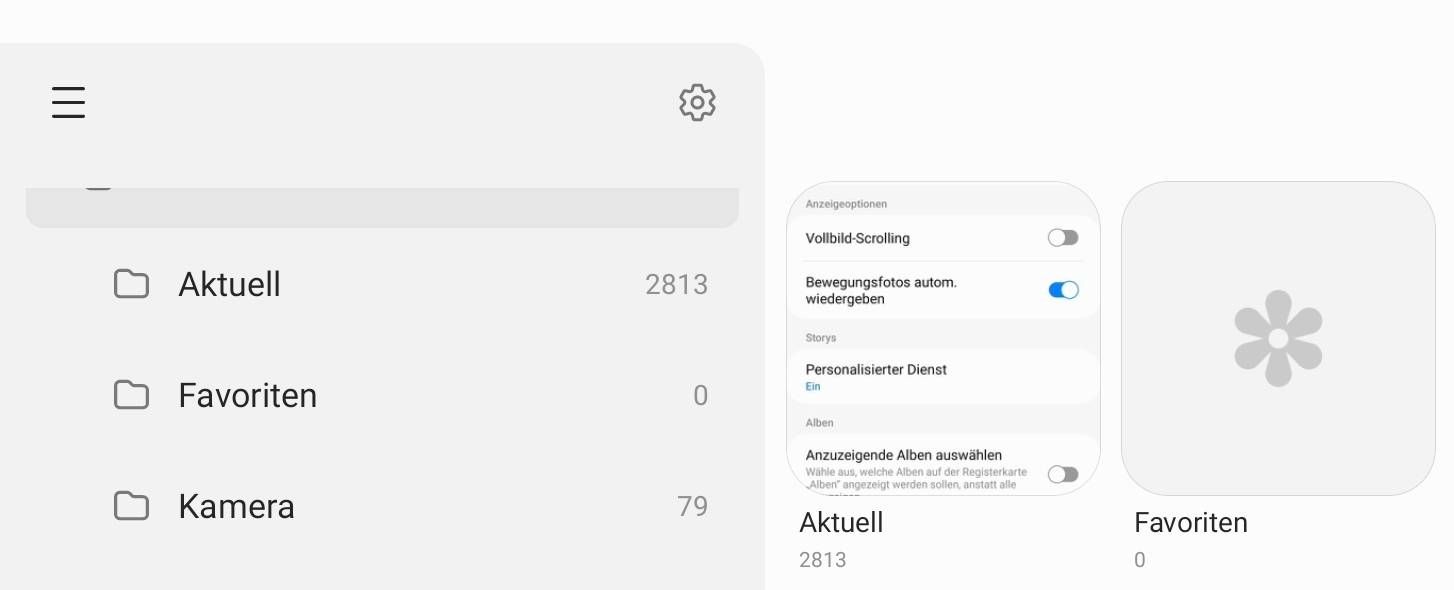The image size is (1454, 590).
Task: Click the 79 count beside Kamera
Action: tap(692, 506)
